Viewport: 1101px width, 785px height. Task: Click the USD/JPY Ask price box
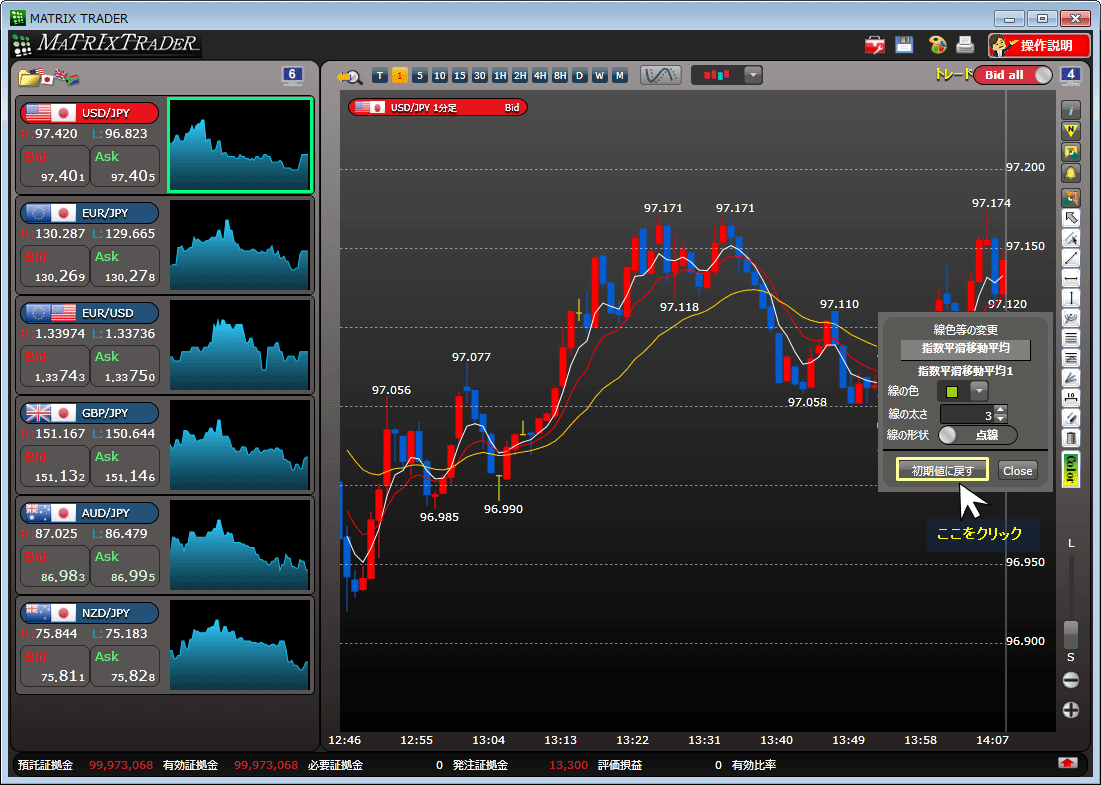(126, 166)
